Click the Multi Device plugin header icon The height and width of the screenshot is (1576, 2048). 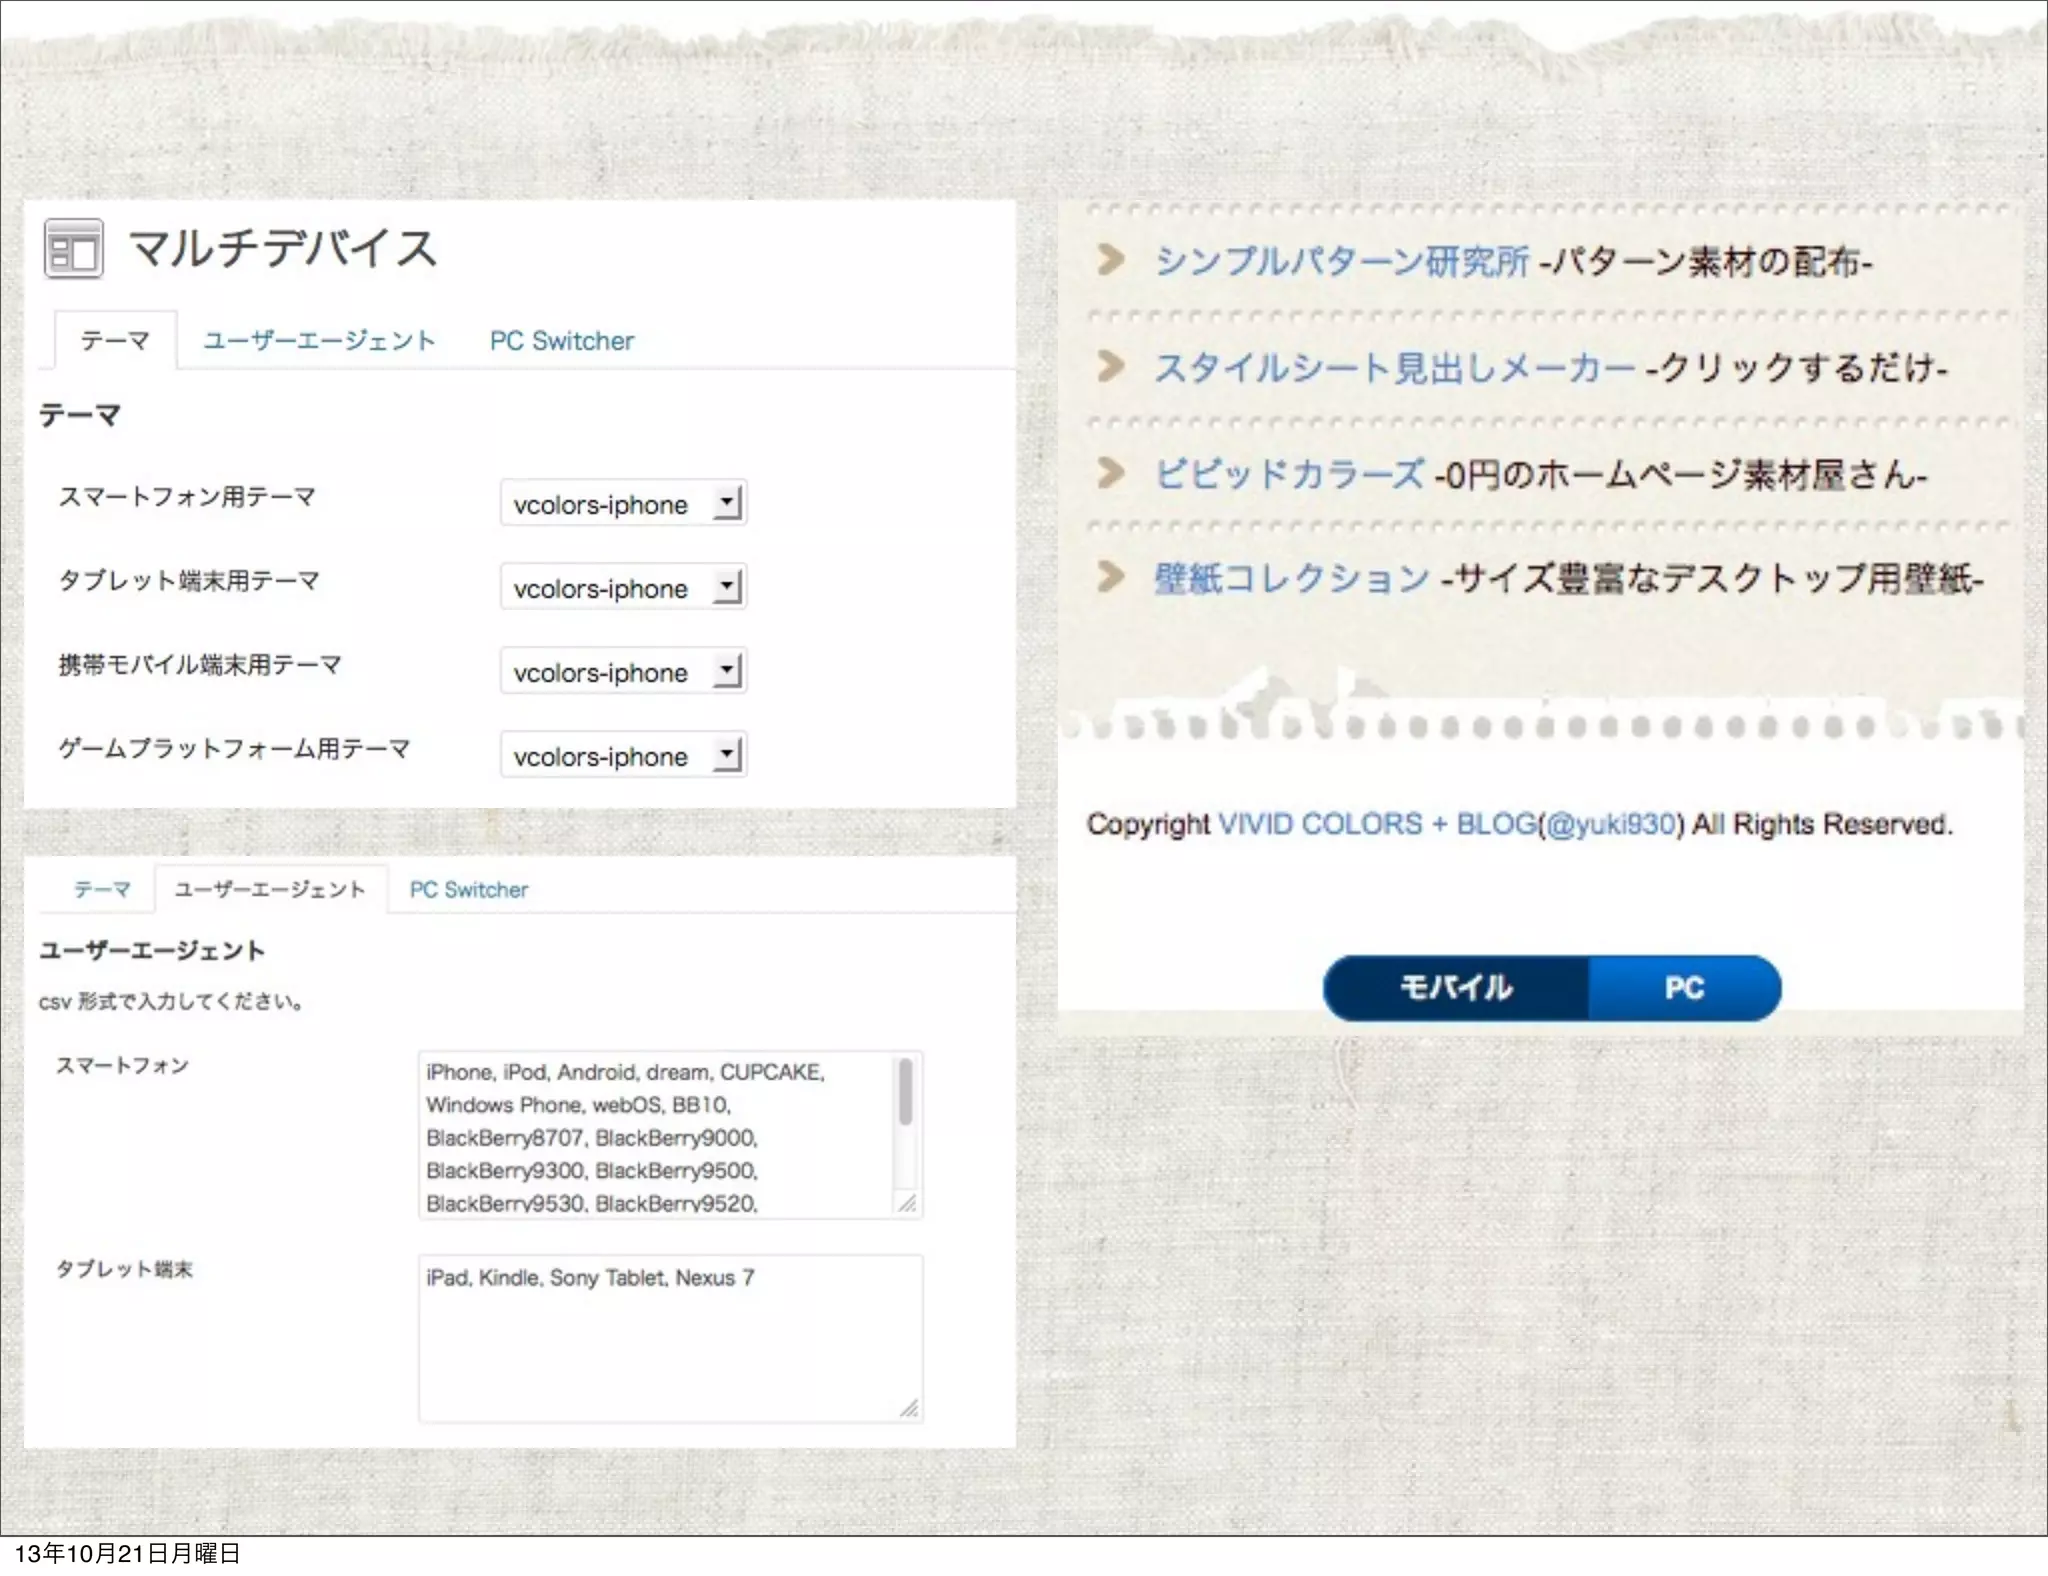pos(74,249)
